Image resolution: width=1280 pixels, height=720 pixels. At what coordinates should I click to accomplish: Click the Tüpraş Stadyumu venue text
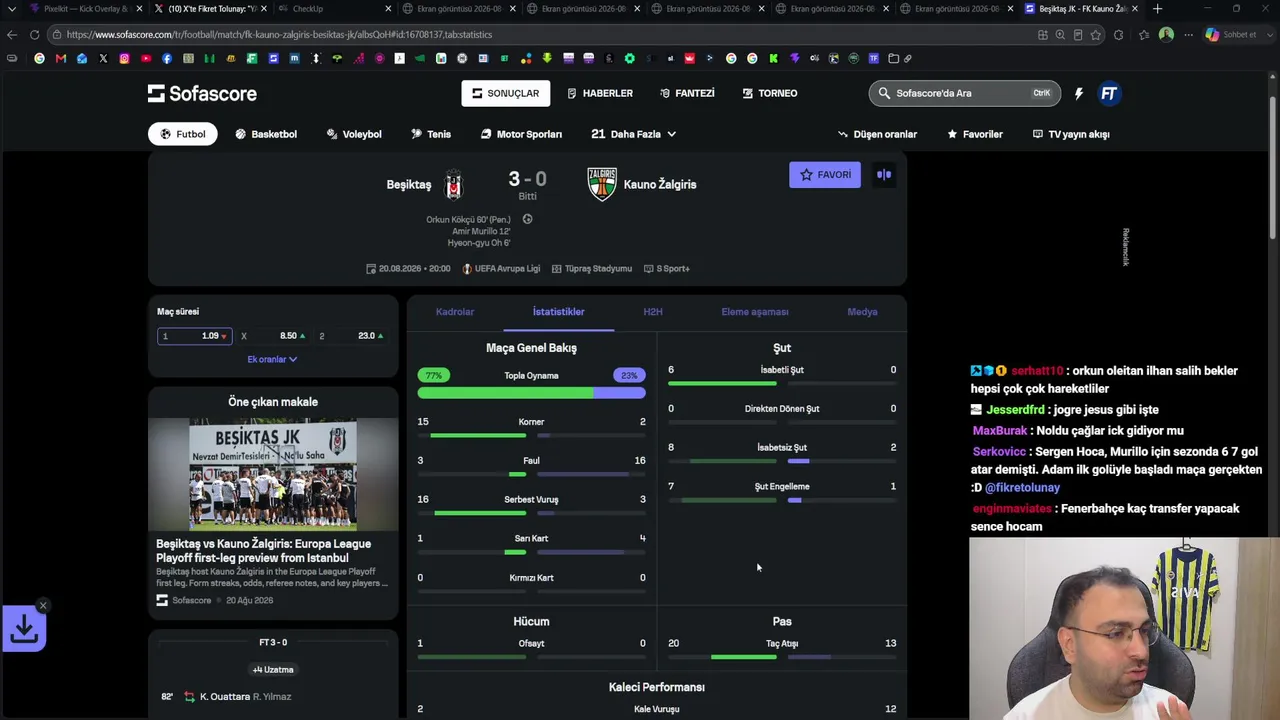[598, 268]
